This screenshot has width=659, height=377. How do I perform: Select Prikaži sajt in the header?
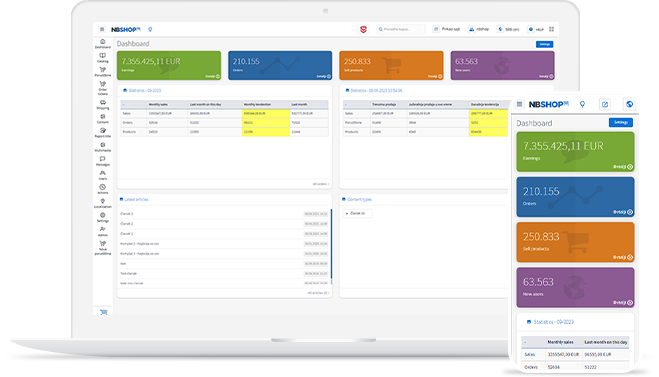click(x=447, y=29)
